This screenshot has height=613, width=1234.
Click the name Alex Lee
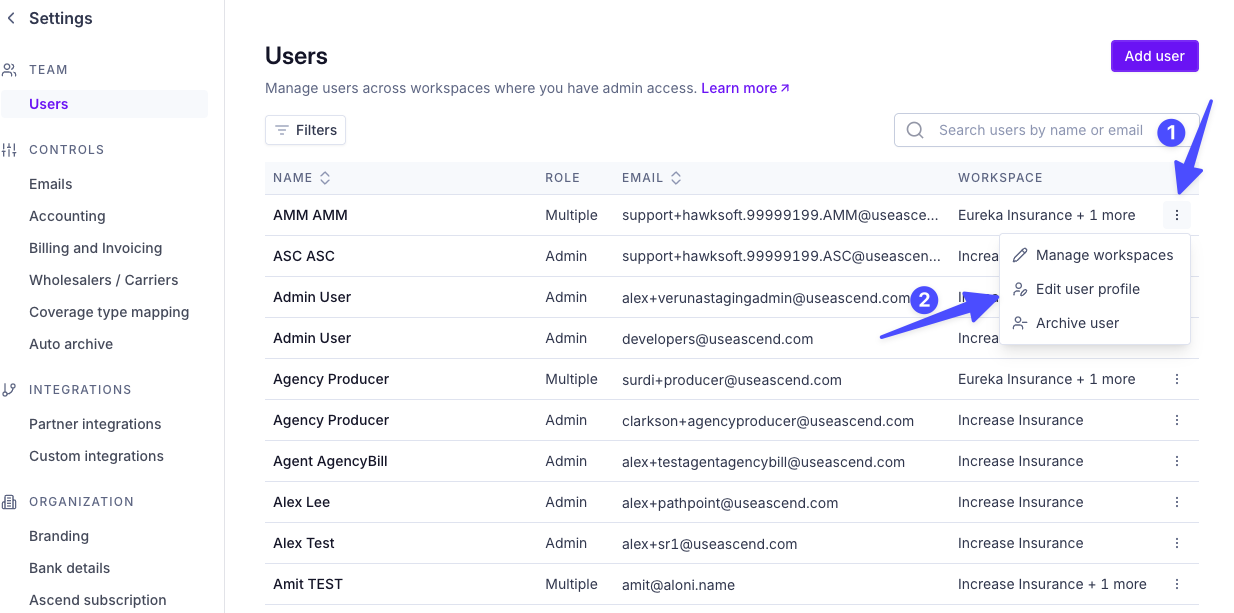click(301, 502)
